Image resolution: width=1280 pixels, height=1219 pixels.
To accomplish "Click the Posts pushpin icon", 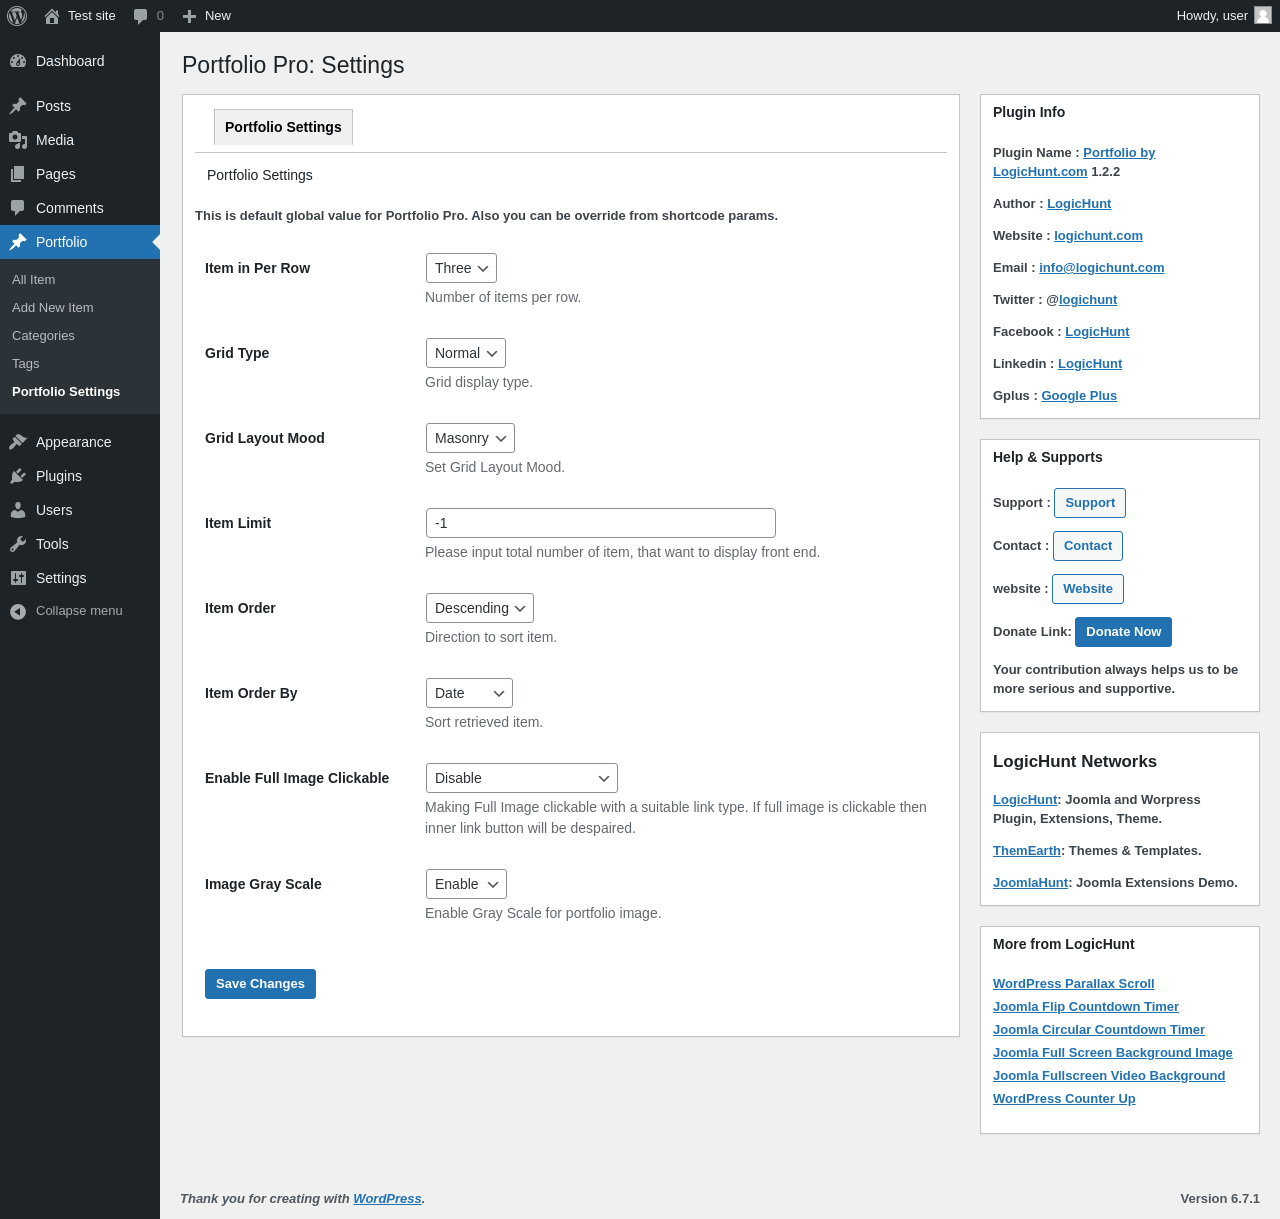I will pos(18,106).
